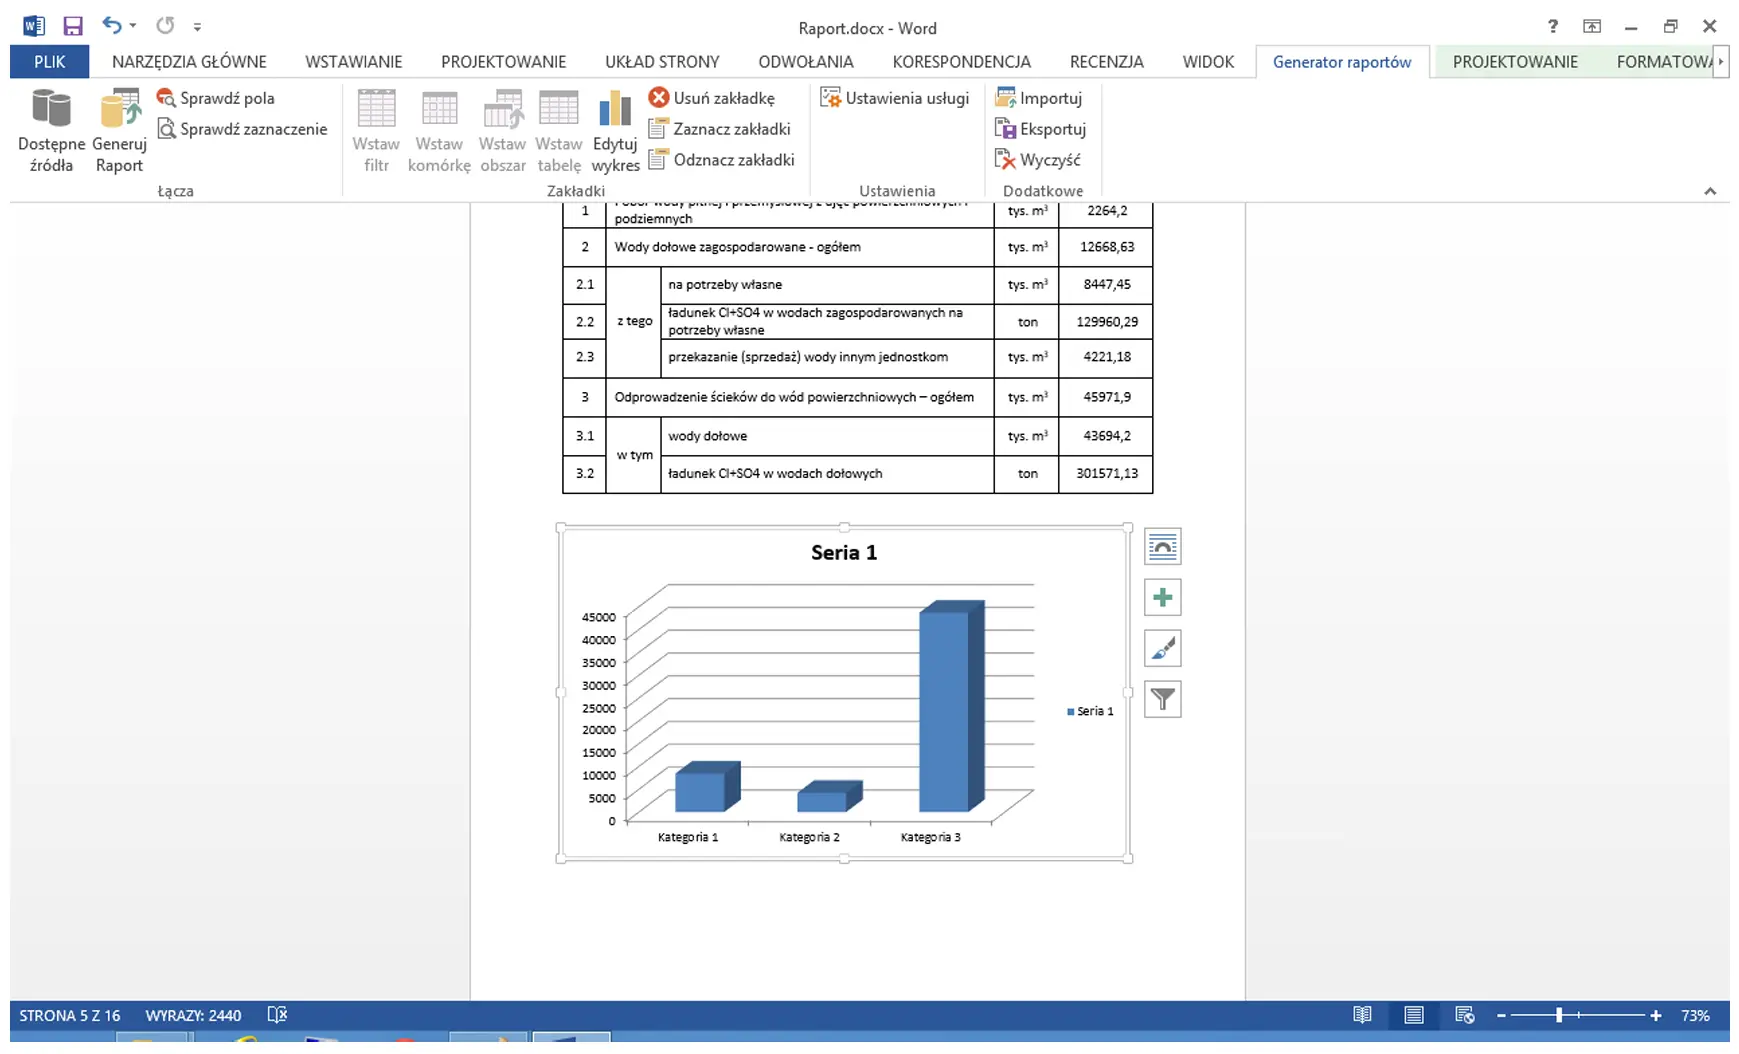Open Ribbon Display Options button
The height and width of the screenshot is (1054, 1739).
click(x=1592, y=27)
